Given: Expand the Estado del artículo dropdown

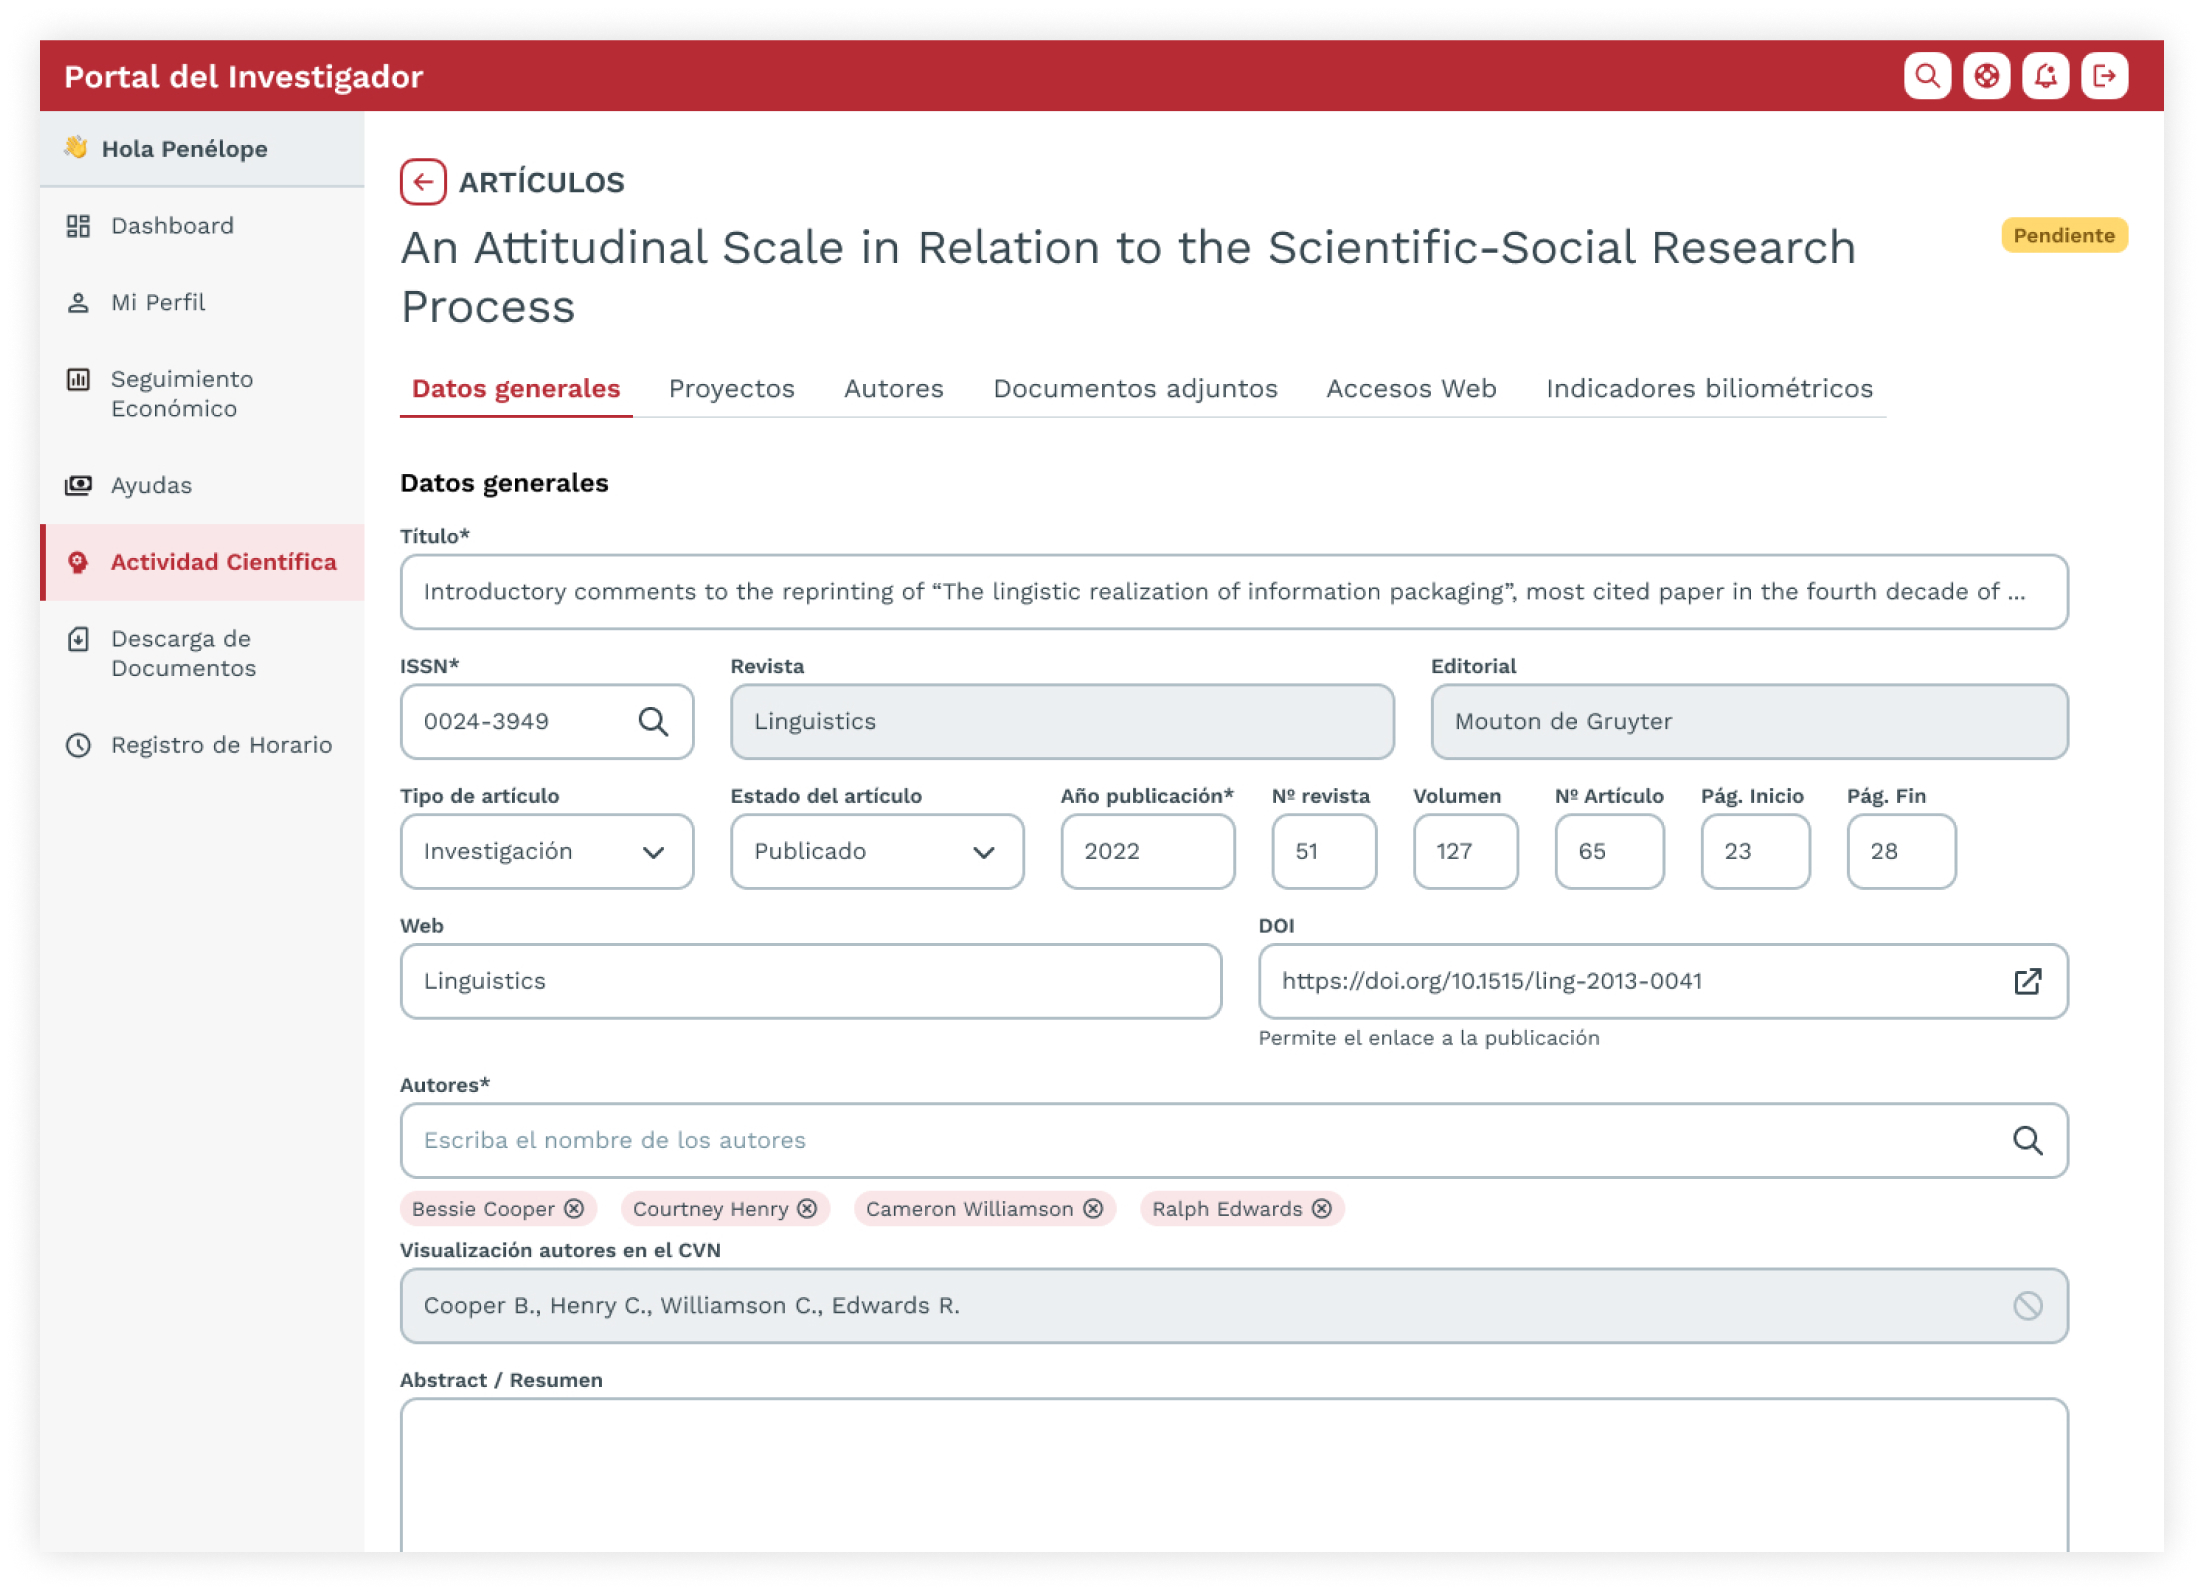Looking at the screenshot, I should (x=876, y=851).
